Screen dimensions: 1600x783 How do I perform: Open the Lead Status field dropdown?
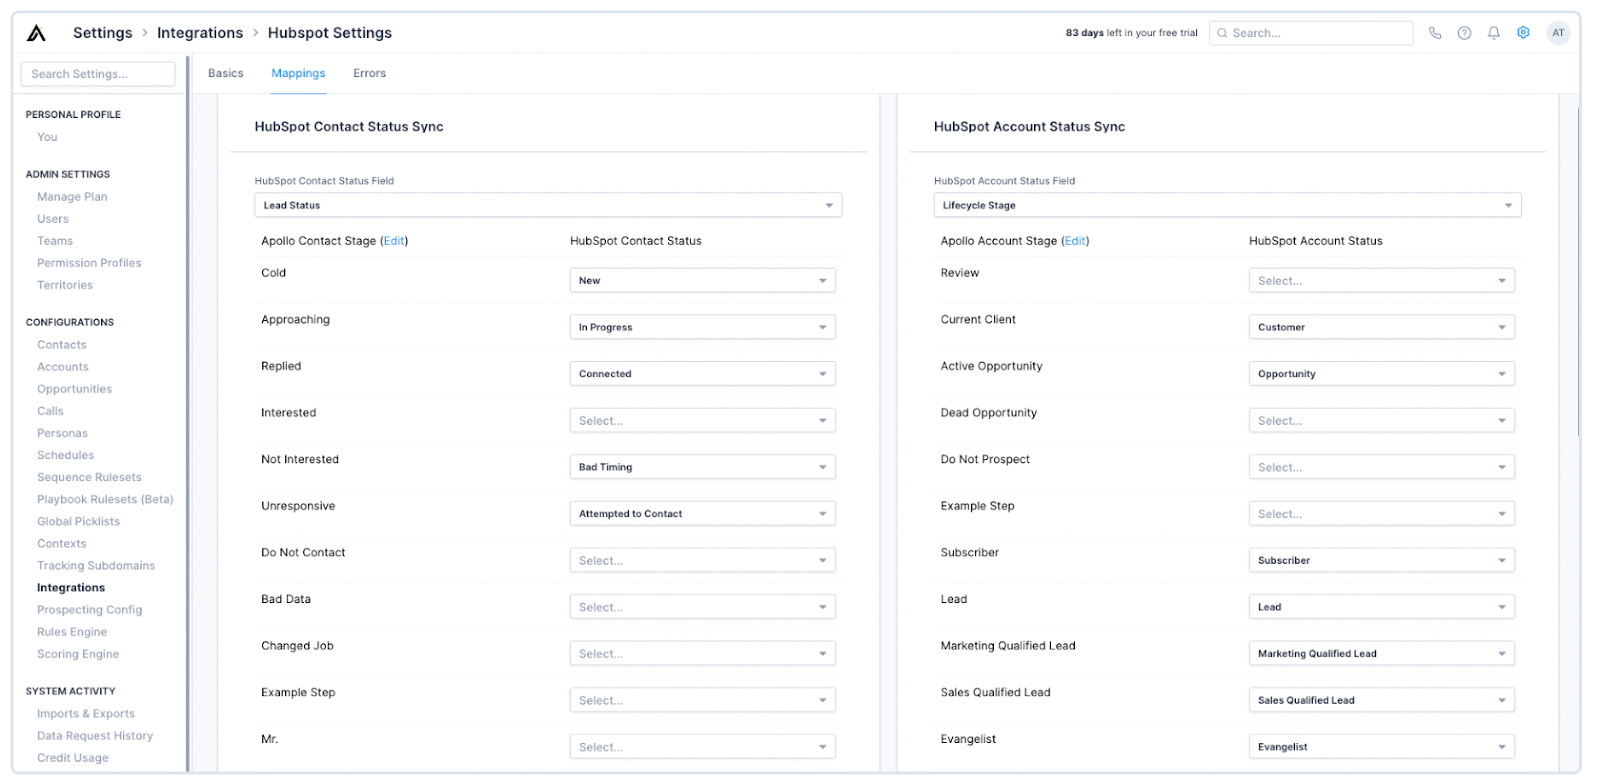click(548, 205)
